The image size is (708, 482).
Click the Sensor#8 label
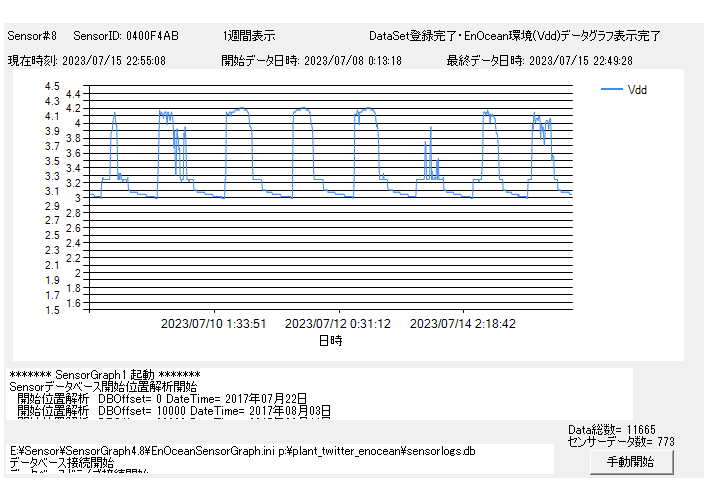(32, 36)
